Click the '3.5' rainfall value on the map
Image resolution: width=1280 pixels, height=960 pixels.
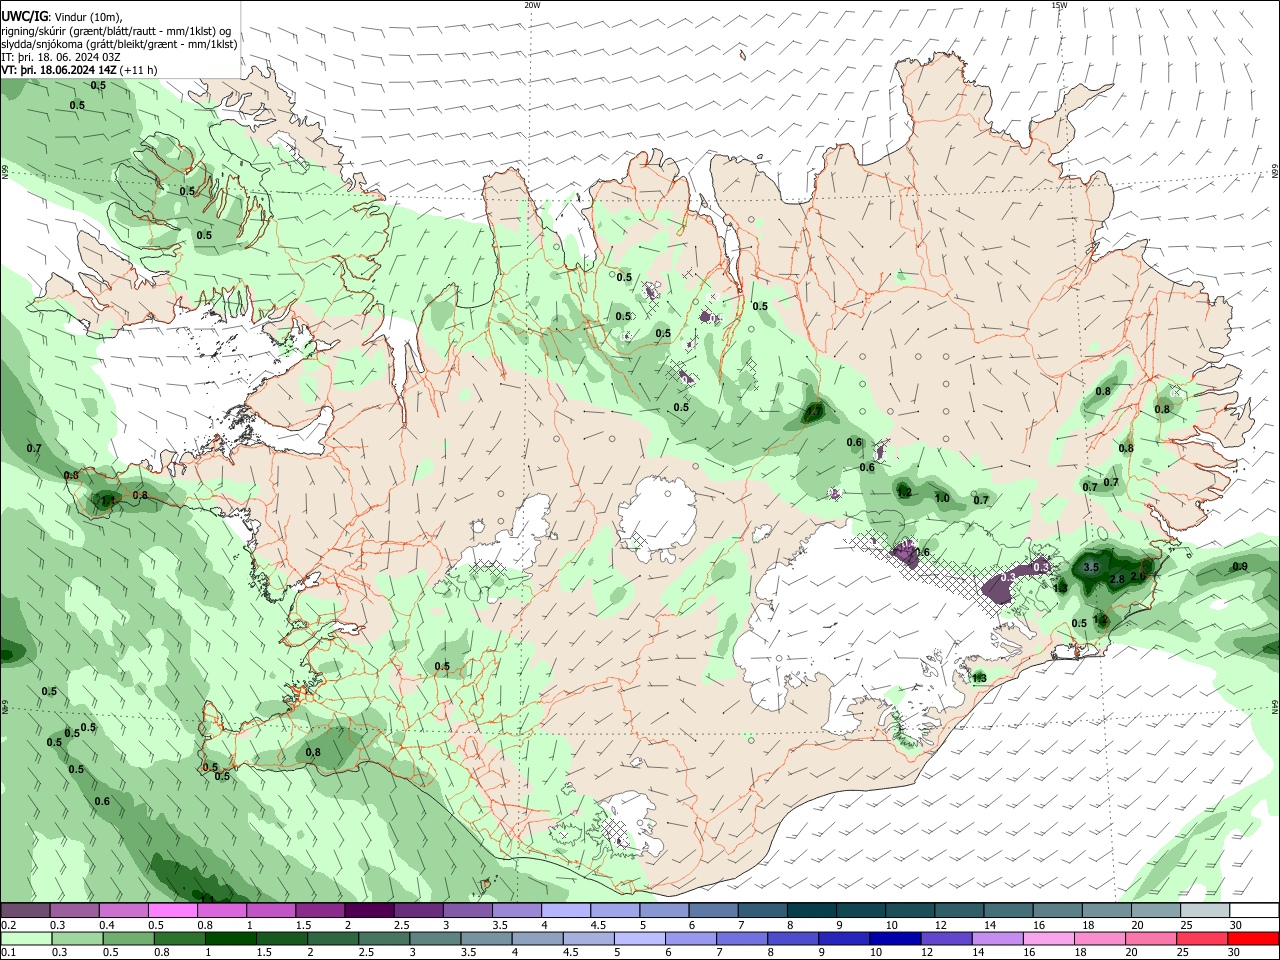(1091, 567)
